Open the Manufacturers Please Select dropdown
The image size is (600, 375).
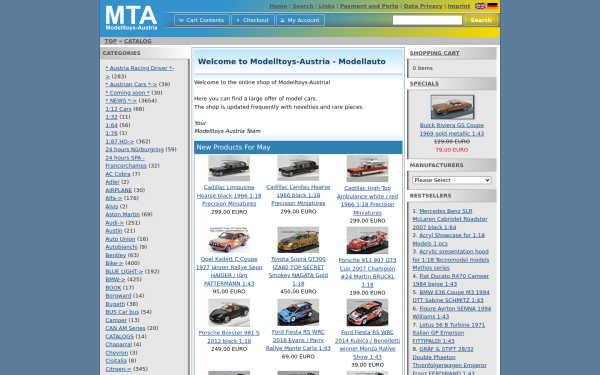[452, 180]
